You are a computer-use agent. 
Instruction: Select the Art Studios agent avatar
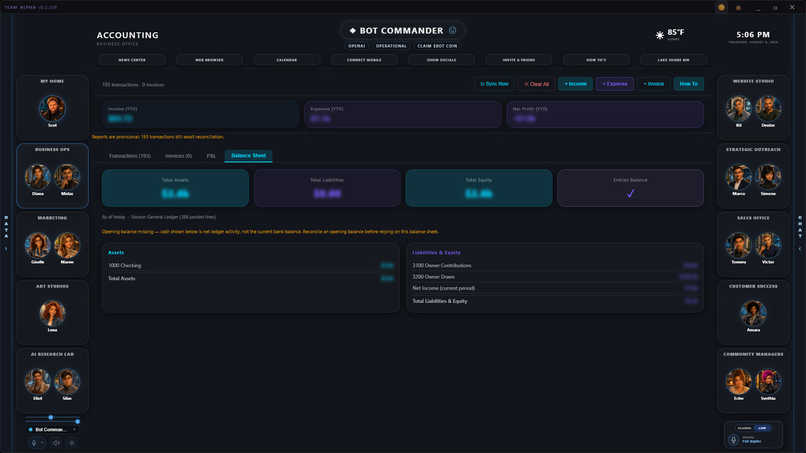(x=52, y=313)
